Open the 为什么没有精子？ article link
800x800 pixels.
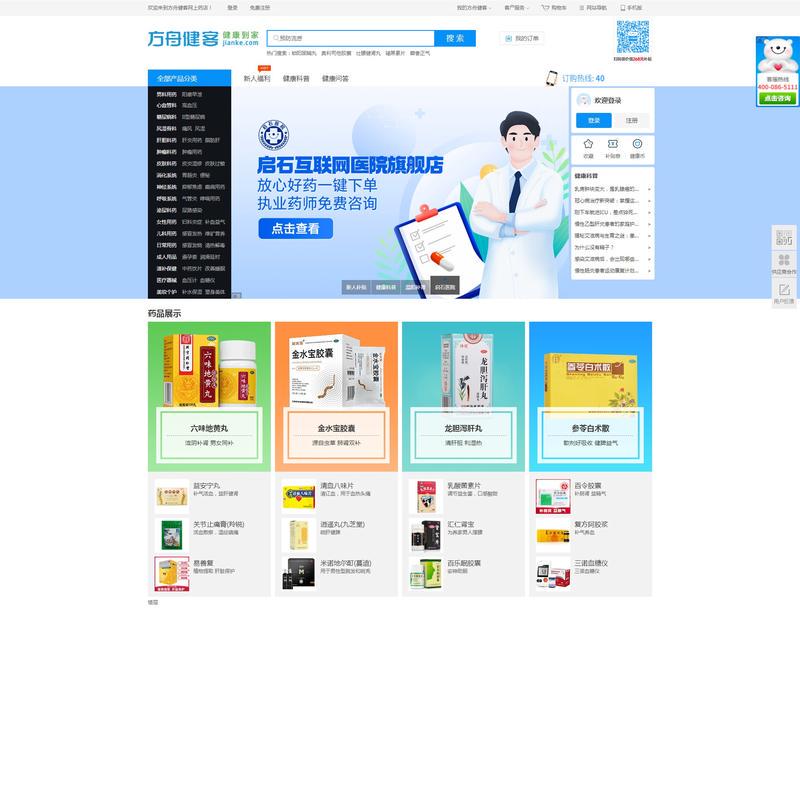click(594, 247)
